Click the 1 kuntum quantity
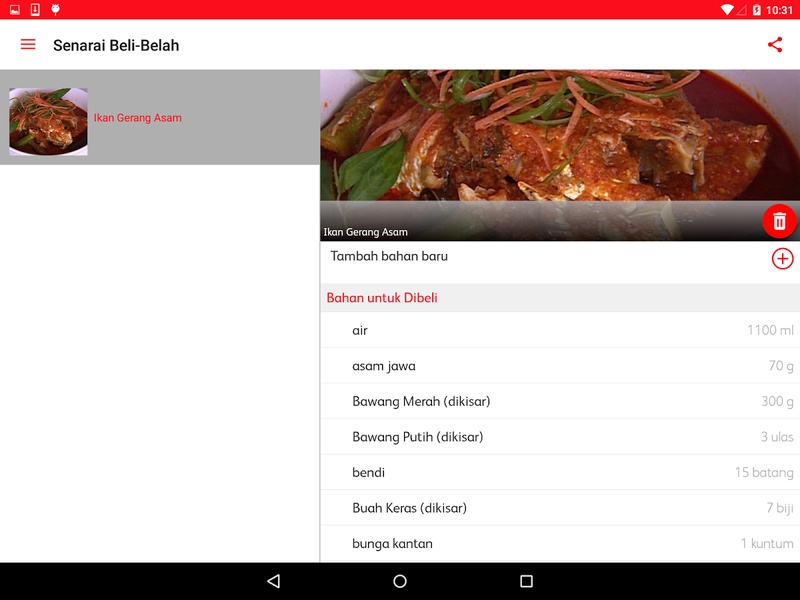This screenshot has height=600, width=800. point(767,543)
